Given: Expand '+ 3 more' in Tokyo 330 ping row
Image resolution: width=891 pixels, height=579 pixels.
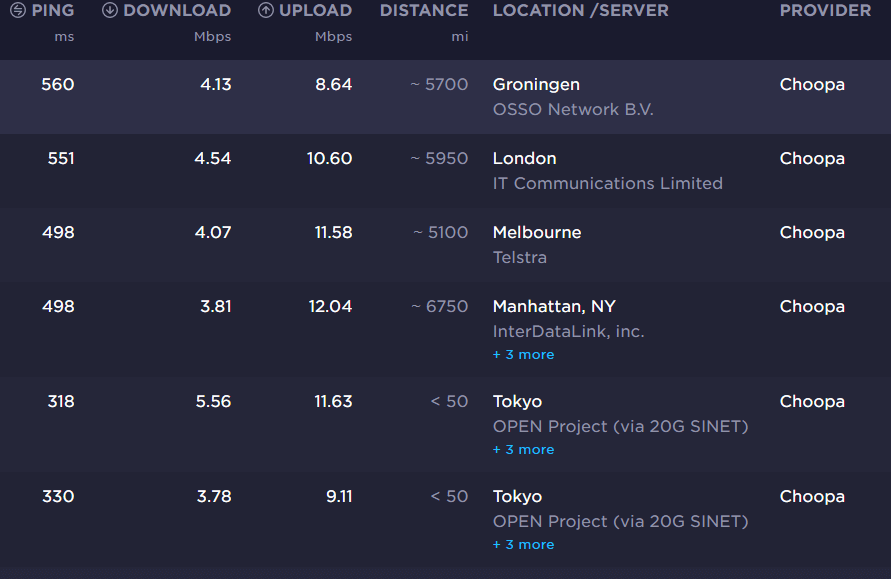Looking at the screenshot, I should [x=523, y=544].
